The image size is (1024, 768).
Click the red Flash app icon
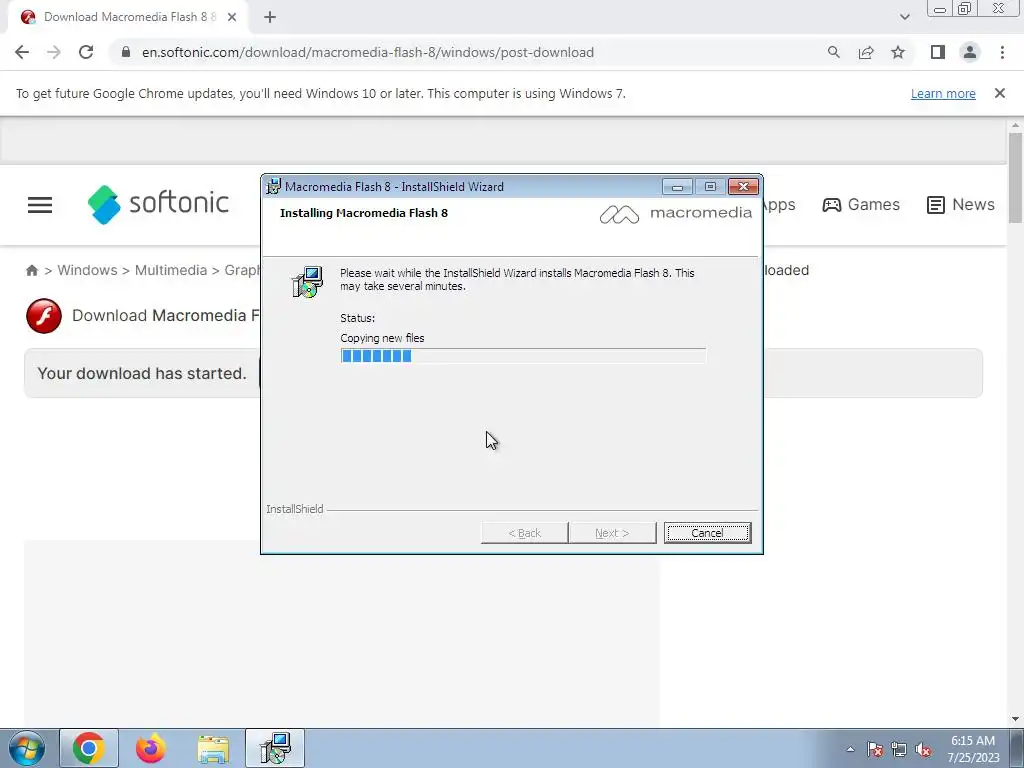click(44, 316)
